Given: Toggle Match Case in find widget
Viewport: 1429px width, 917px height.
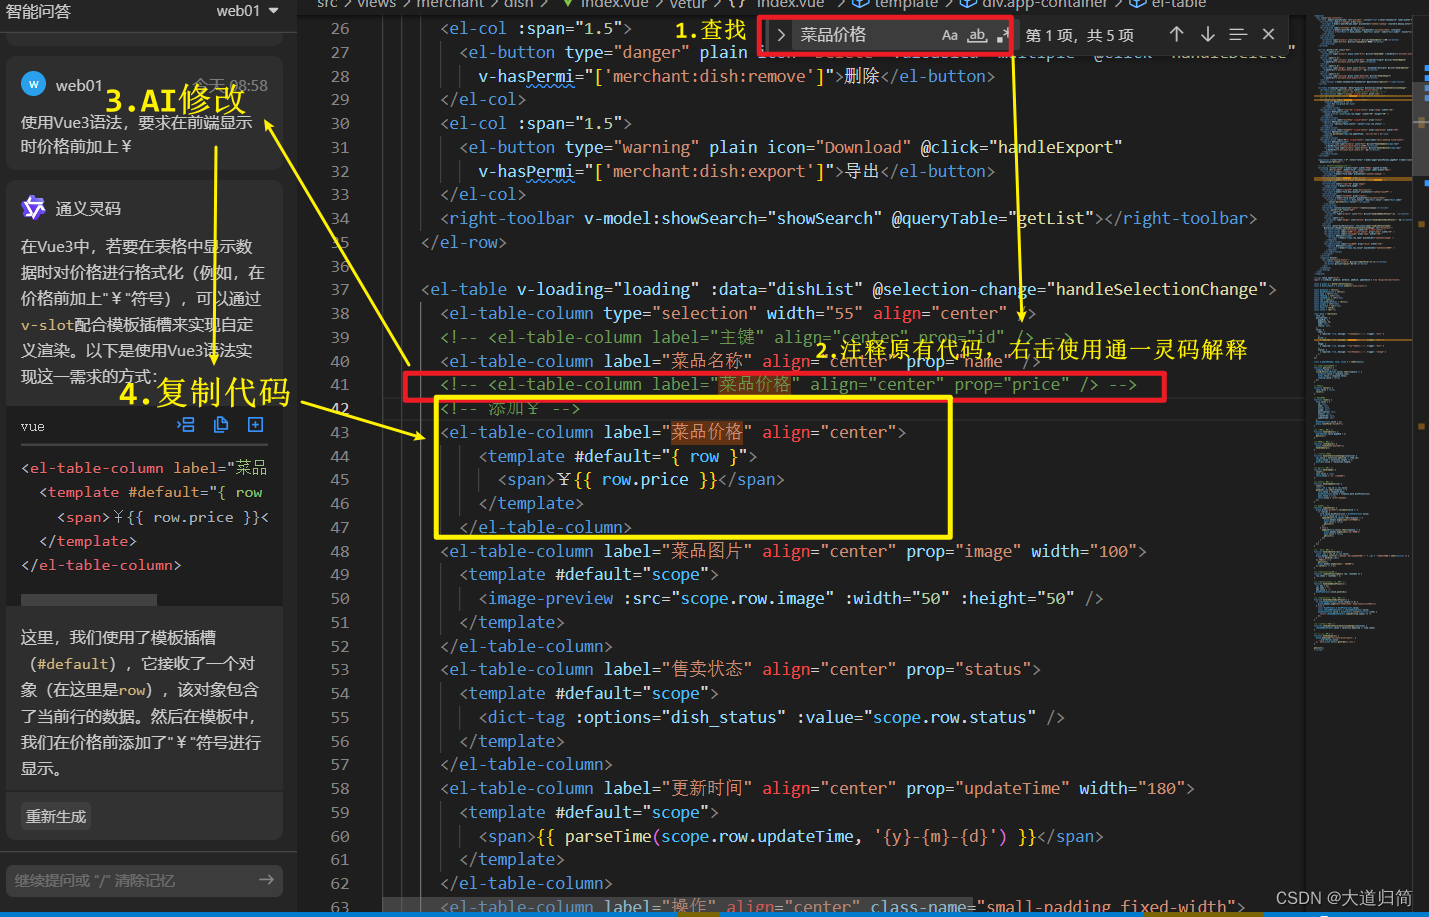Looking at the screenshot, I should (x=949, y=35).
